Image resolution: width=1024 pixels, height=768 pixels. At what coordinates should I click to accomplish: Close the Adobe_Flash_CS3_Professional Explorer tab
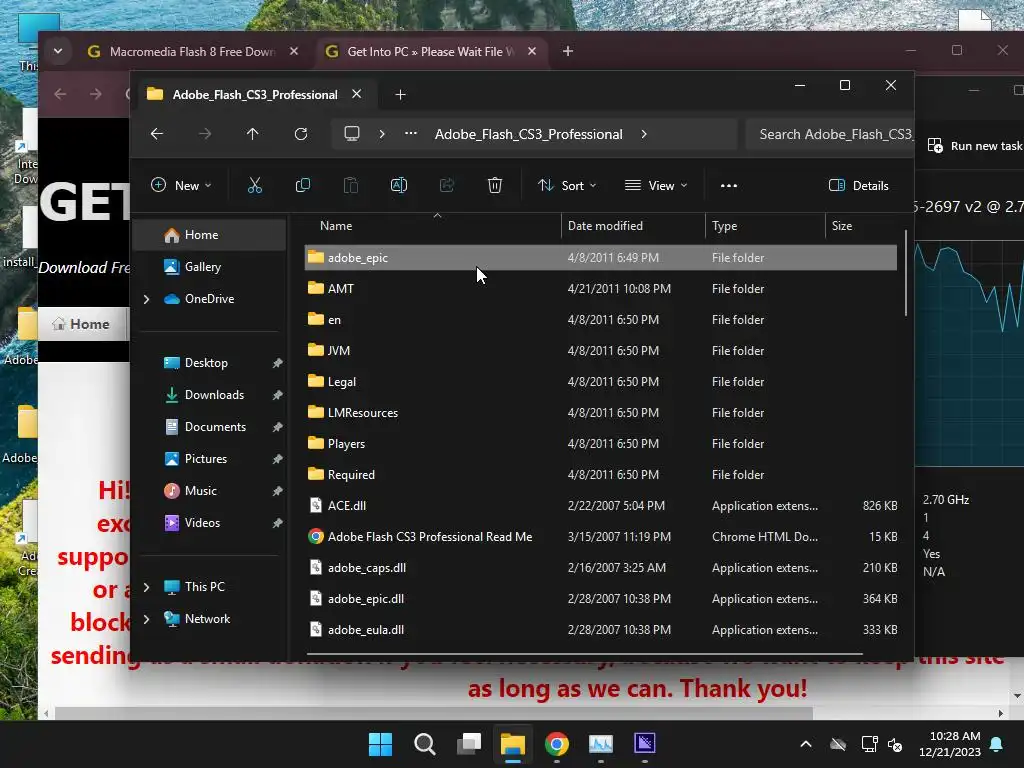tap(357, 94)
